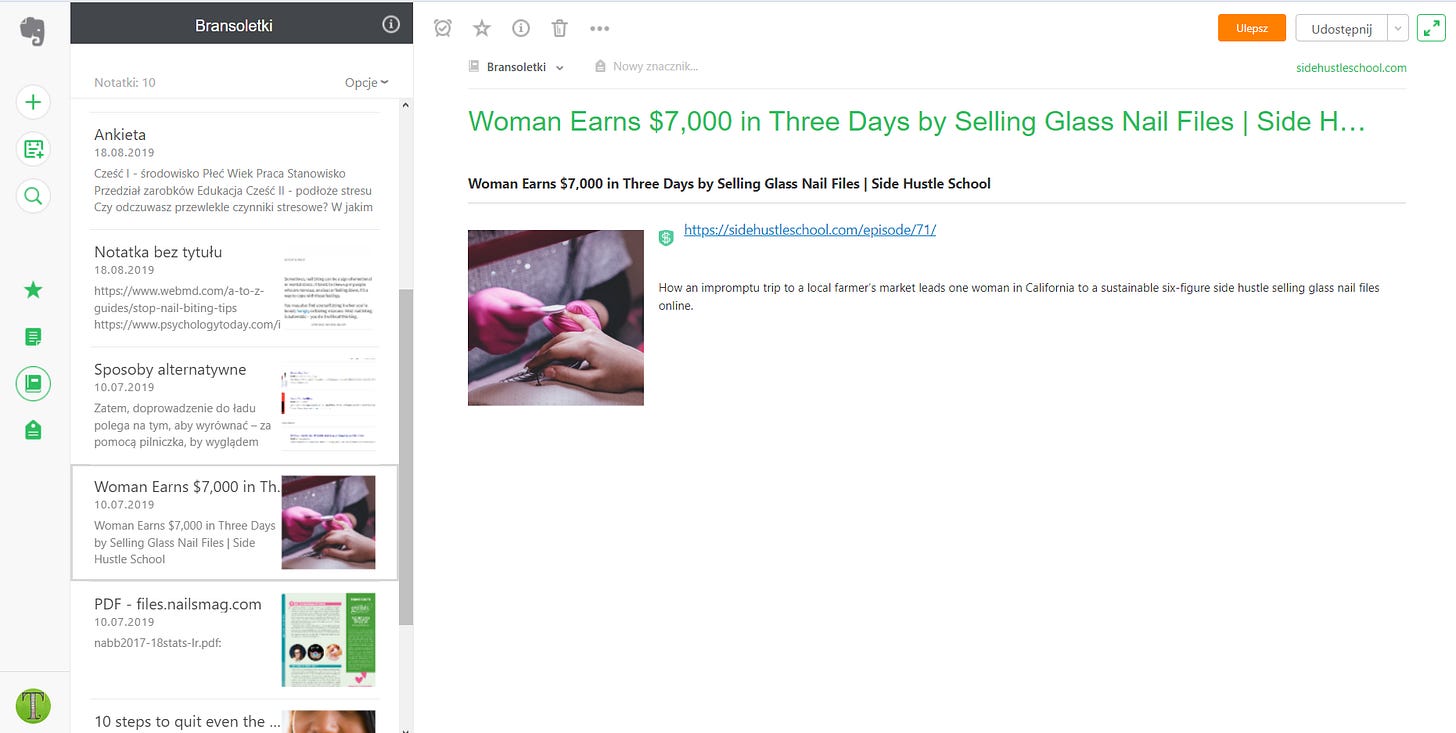This screenshot has width=1456, height=733.
Task: Click Woman Earns note list thumbnail
Action: (x=329, y=522)
